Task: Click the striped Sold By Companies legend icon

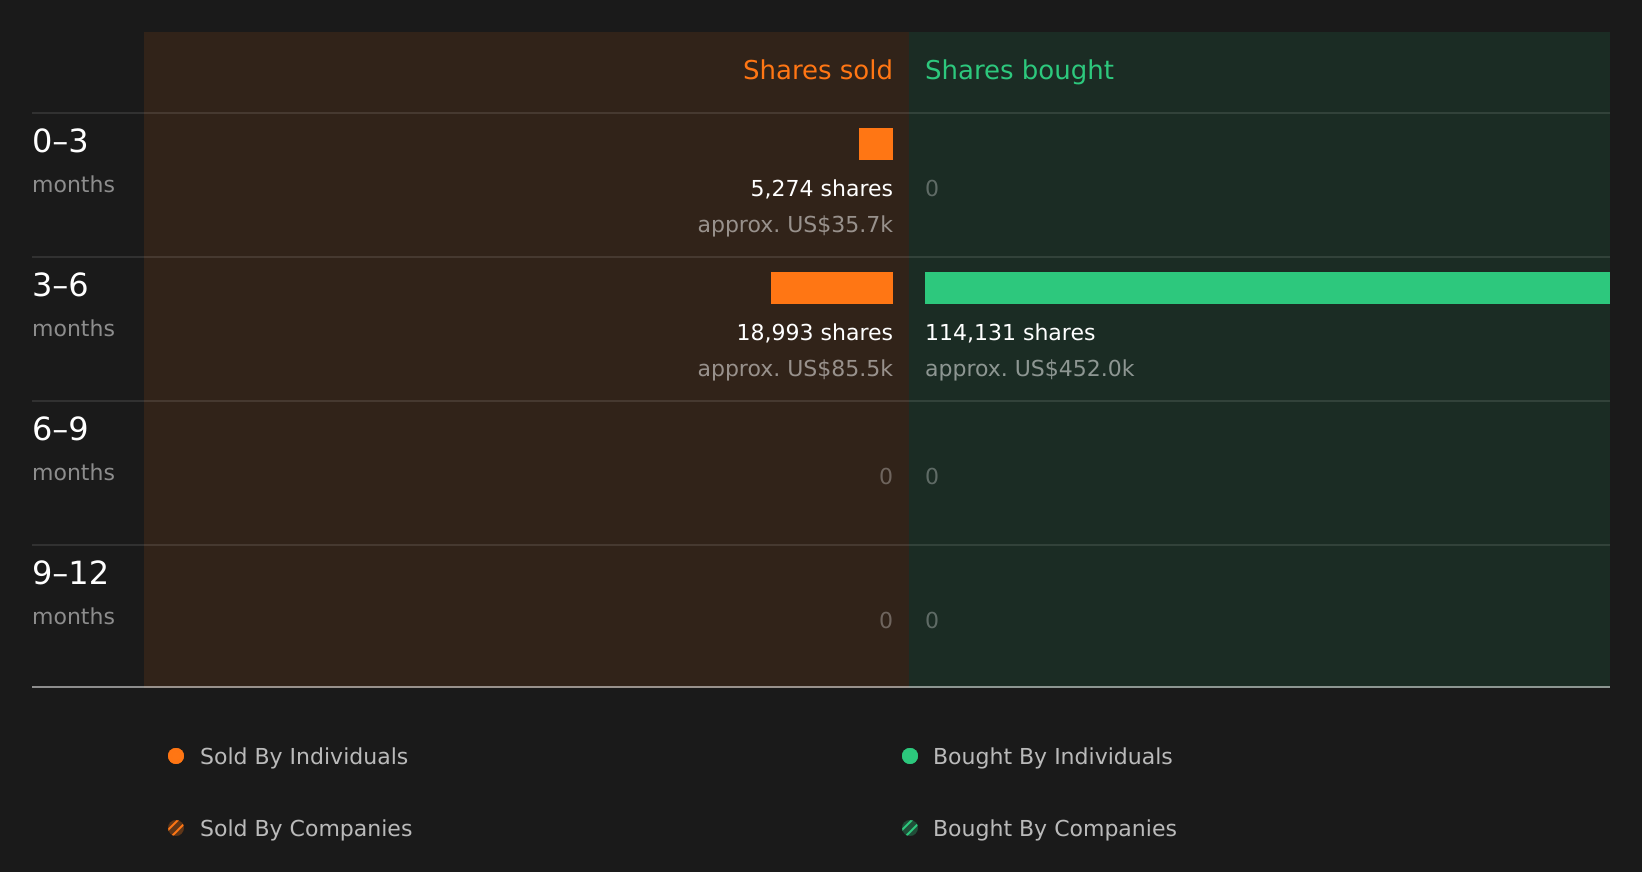Action: click(x=176, y=828)
